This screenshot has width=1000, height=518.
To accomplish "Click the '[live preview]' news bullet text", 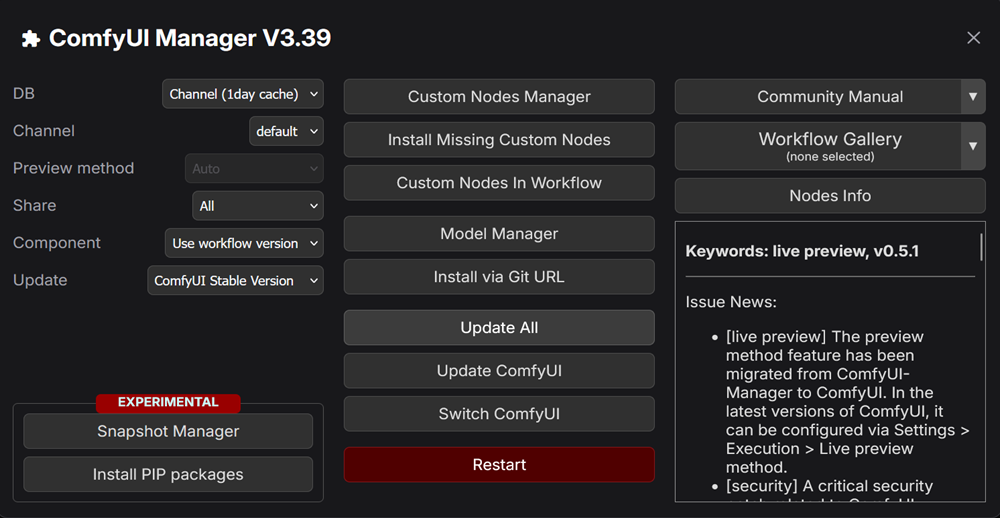I will pos(847,401).
